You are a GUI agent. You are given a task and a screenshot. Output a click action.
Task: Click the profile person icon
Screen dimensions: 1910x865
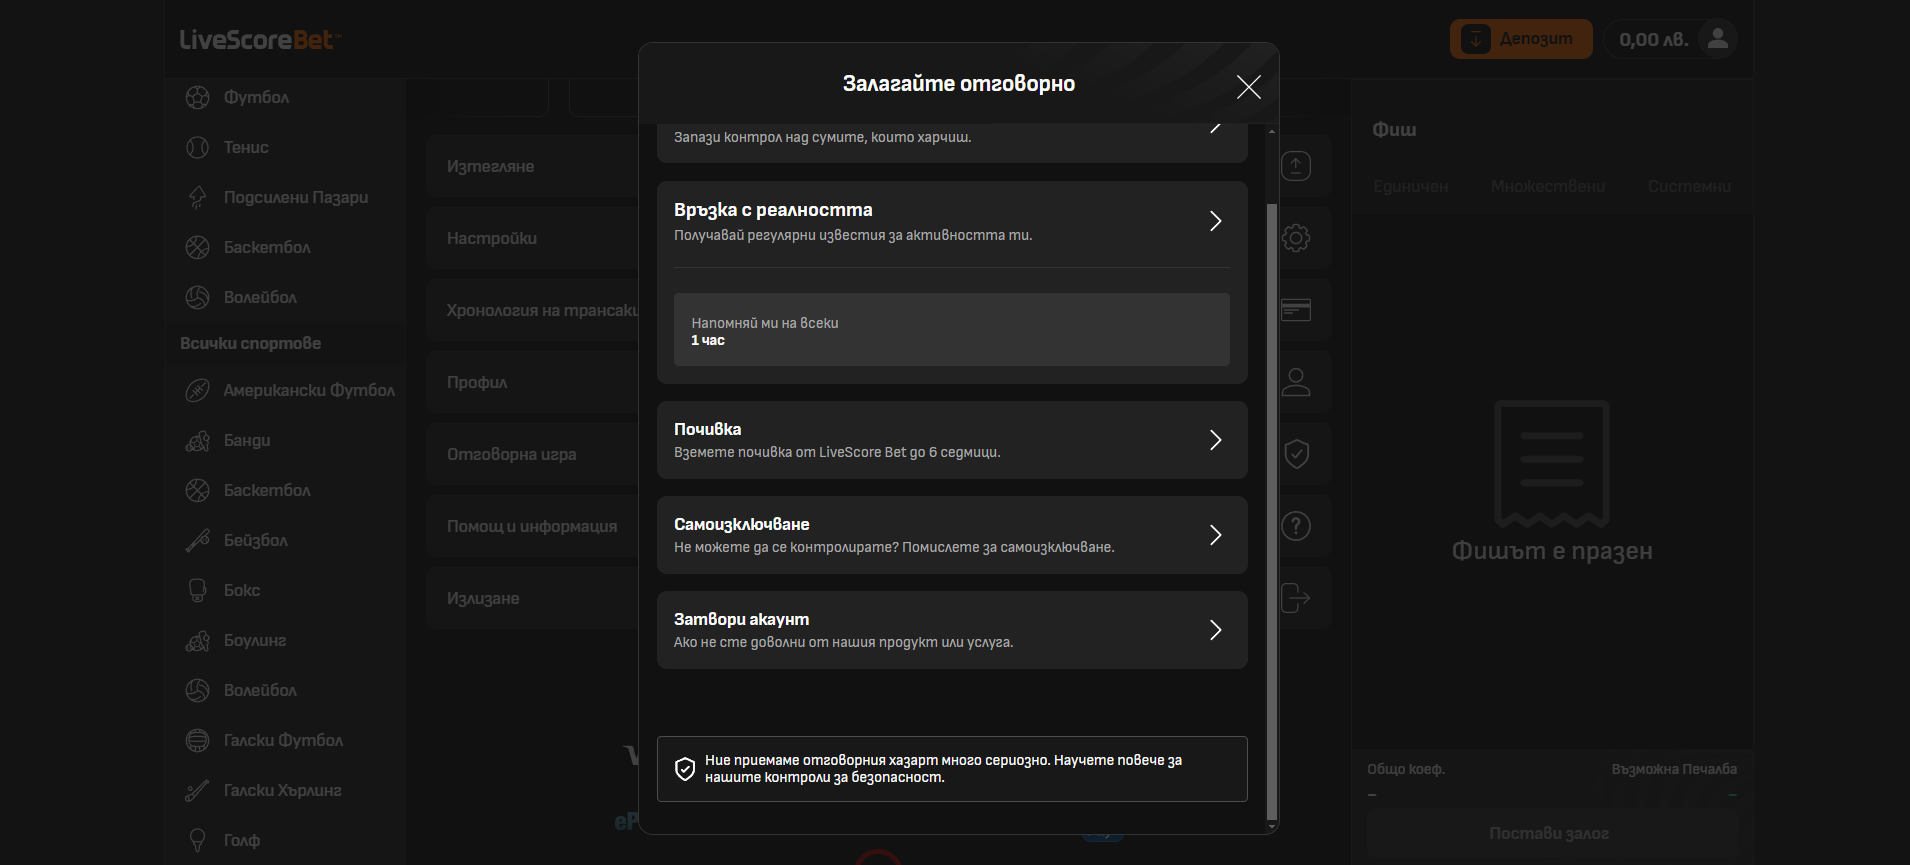1296,382
